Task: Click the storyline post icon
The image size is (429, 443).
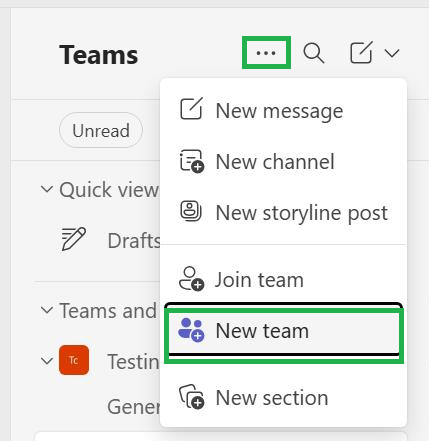Action: coord(191,211)
